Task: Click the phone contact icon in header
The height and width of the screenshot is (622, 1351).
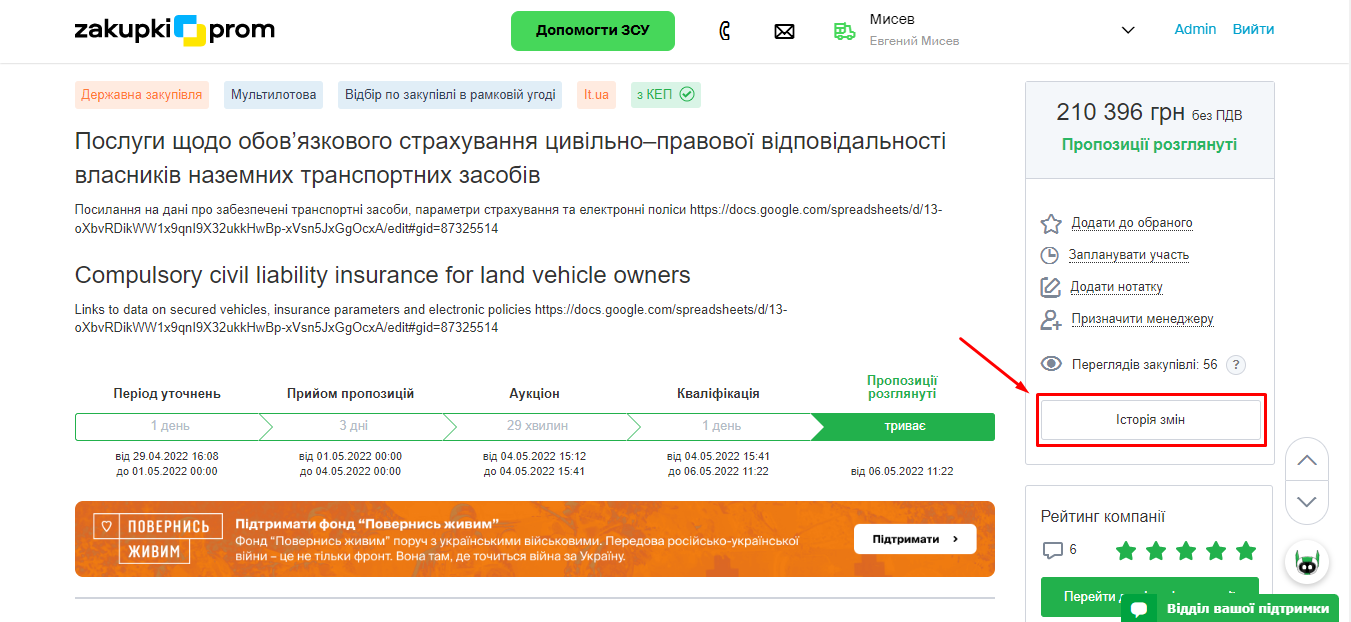Action: (725, 31)
